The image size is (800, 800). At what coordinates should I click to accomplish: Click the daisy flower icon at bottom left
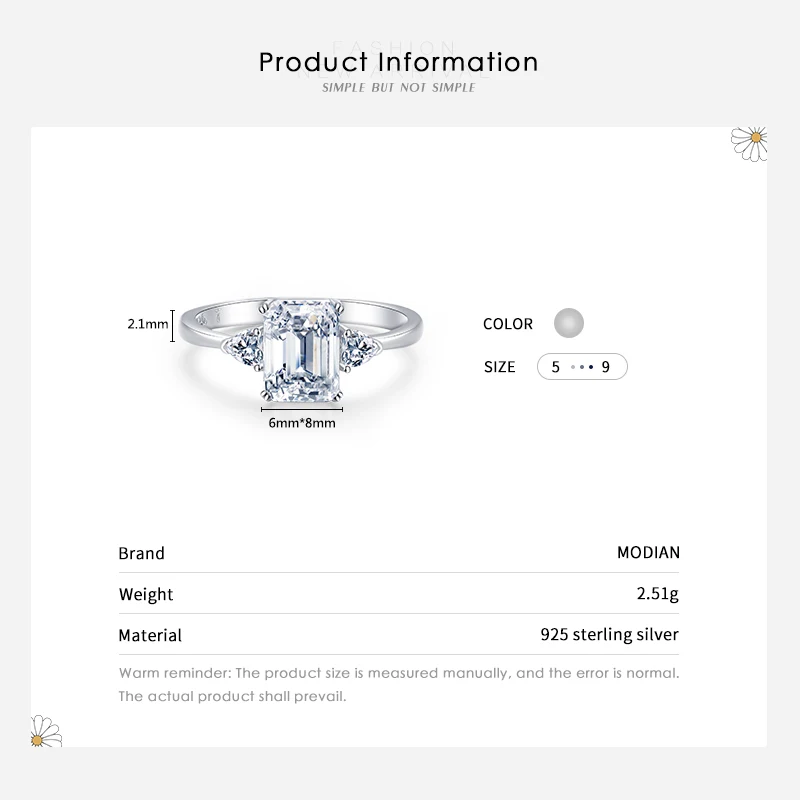[x=46, y=732]
